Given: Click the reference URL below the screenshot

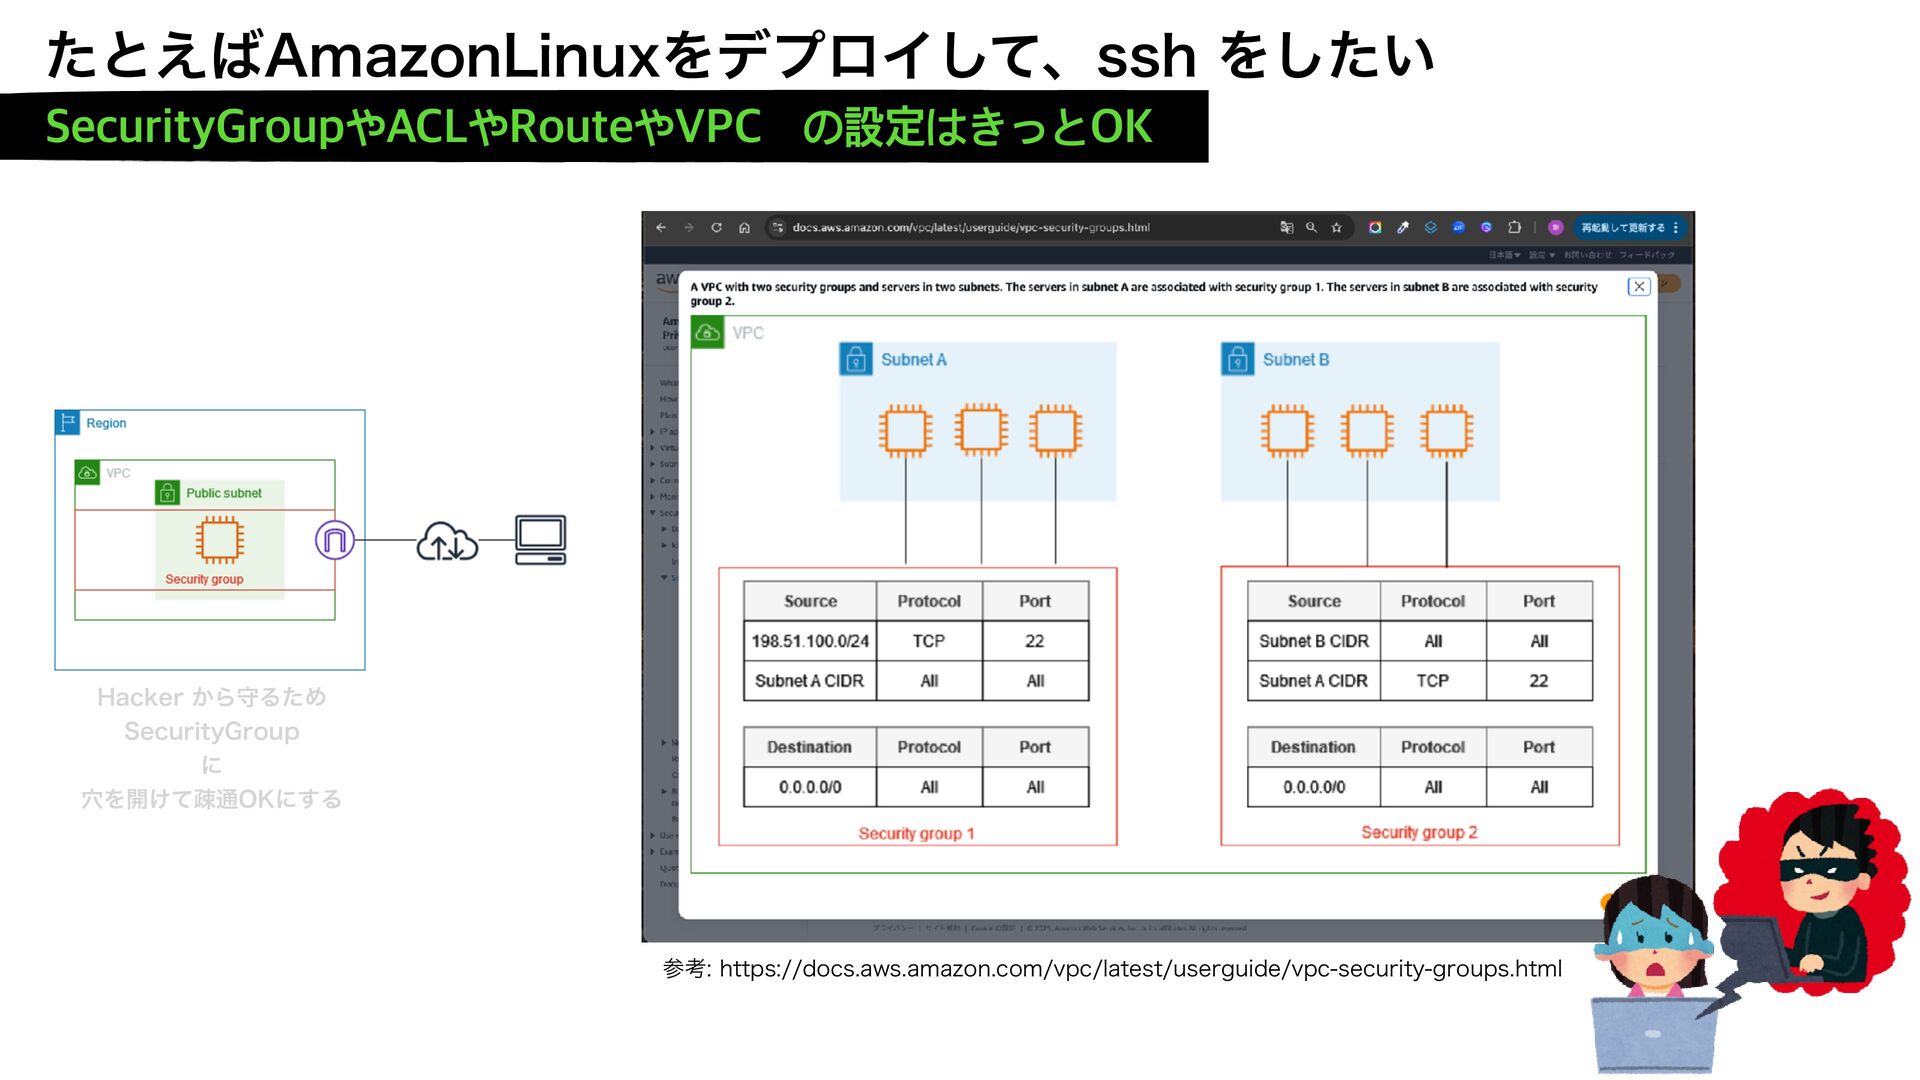Looking at the screenshot, I should click(1140, 968).
